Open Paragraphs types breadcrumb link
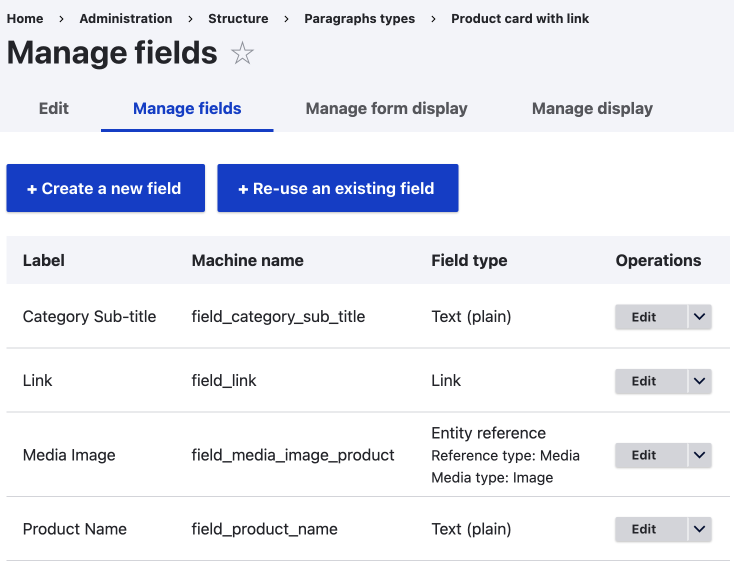Screen dimensions: 734x567 pos(359,18)
